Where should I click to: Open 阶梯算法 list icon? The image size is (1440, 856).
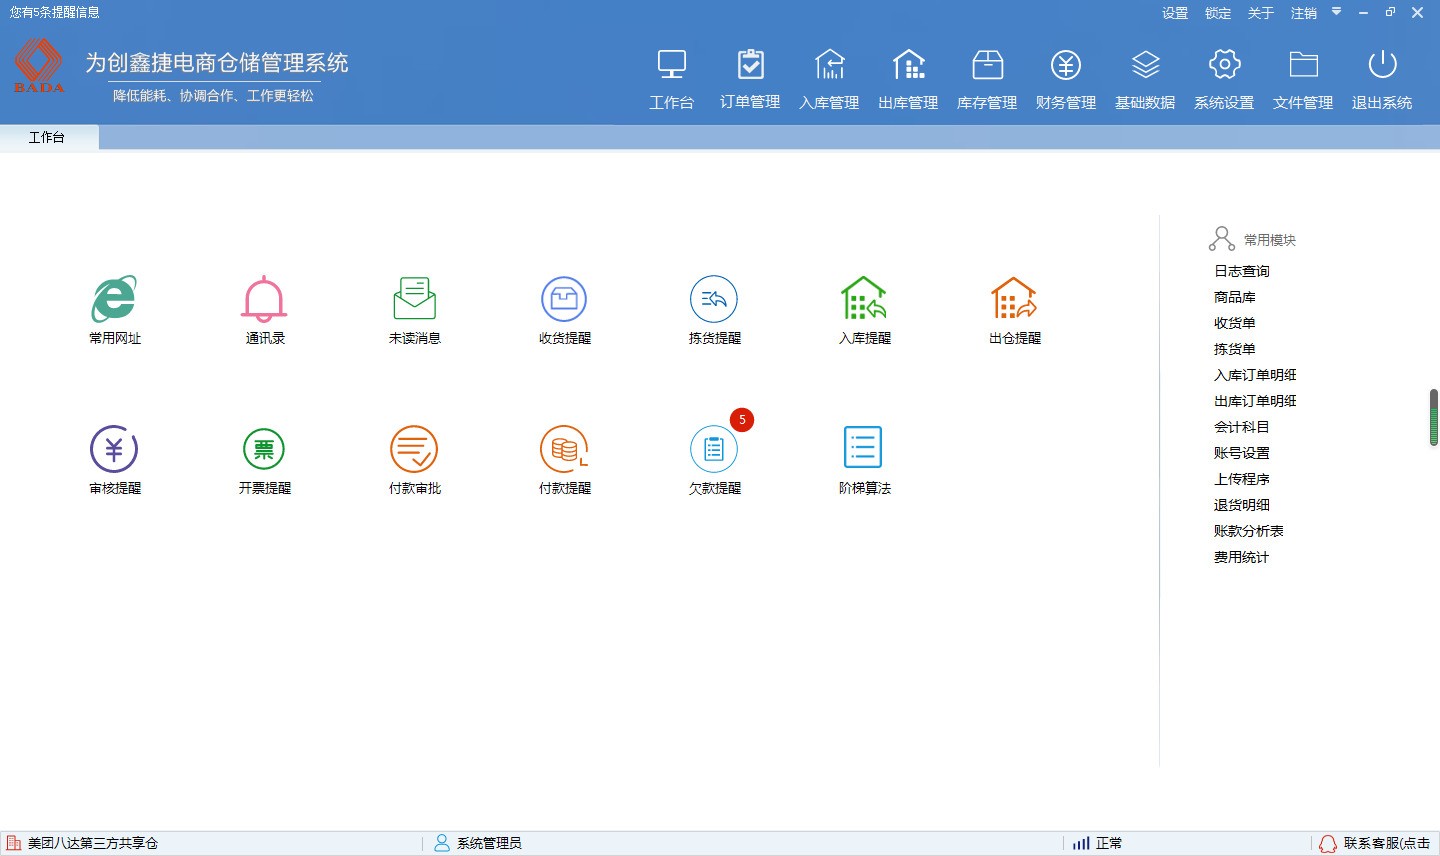coord(863,447)
